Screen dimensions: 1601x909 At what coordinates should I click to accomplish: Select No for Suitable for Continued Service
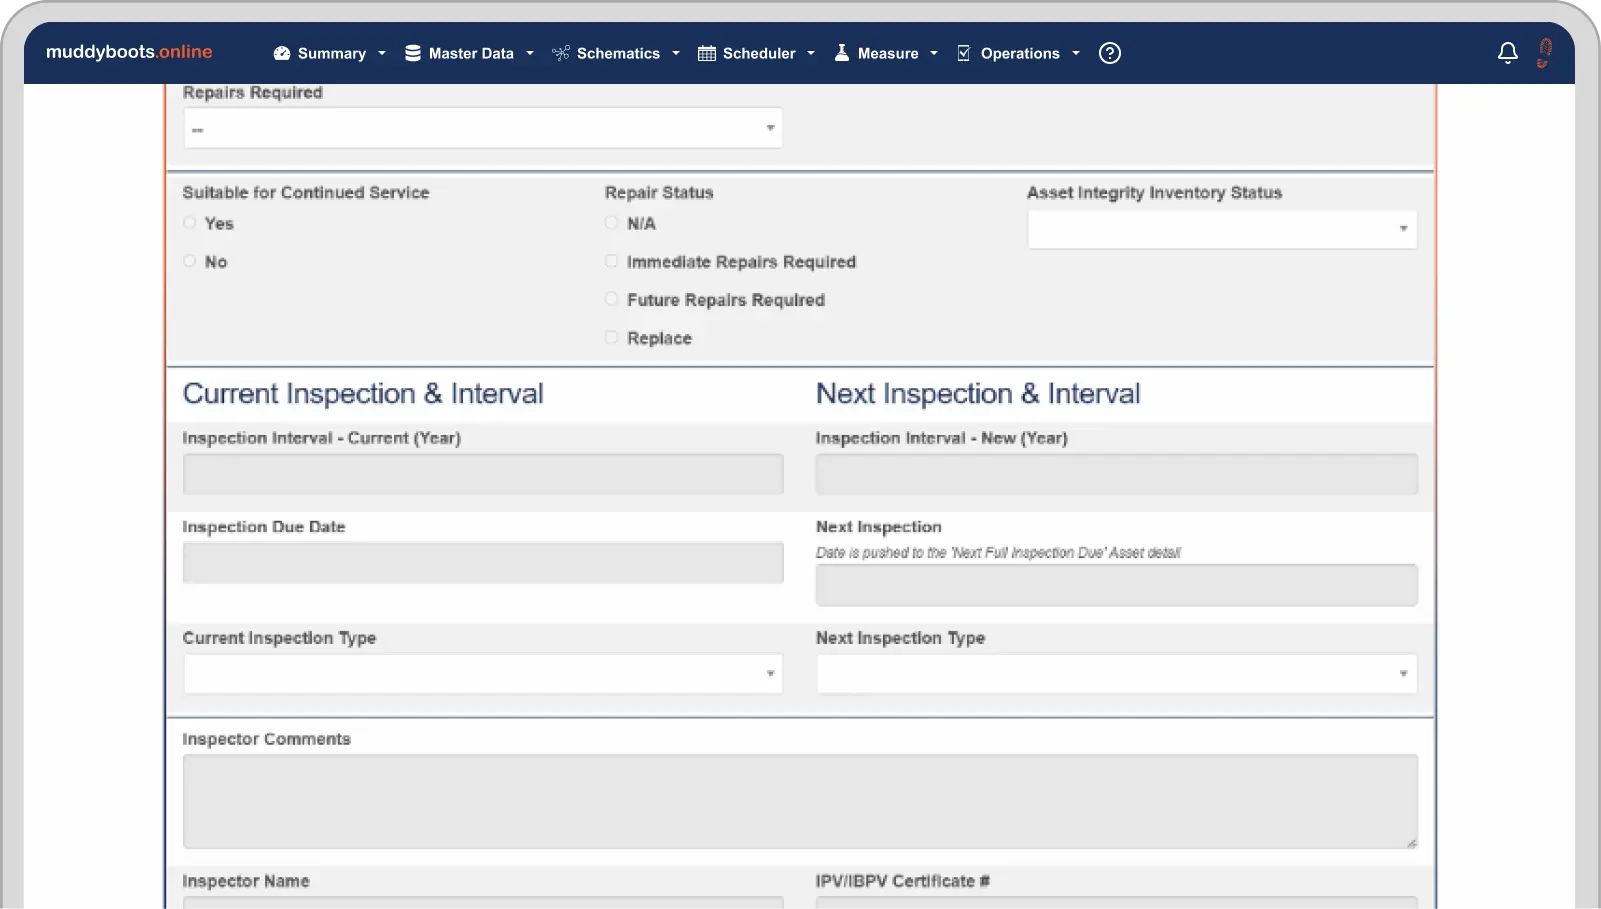pyautogui.click(x=190, y=261)
